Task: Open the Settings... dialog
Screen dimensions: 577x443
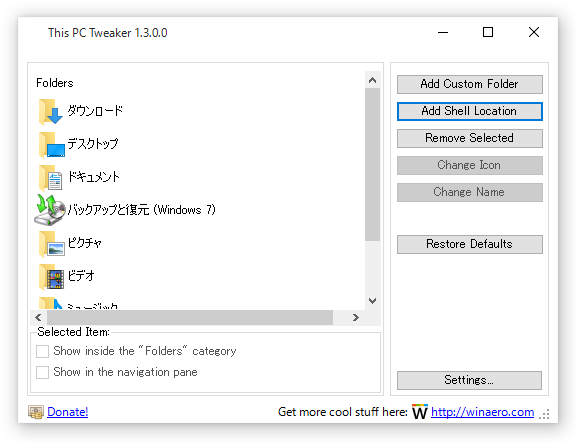Action: click(469, 380)
